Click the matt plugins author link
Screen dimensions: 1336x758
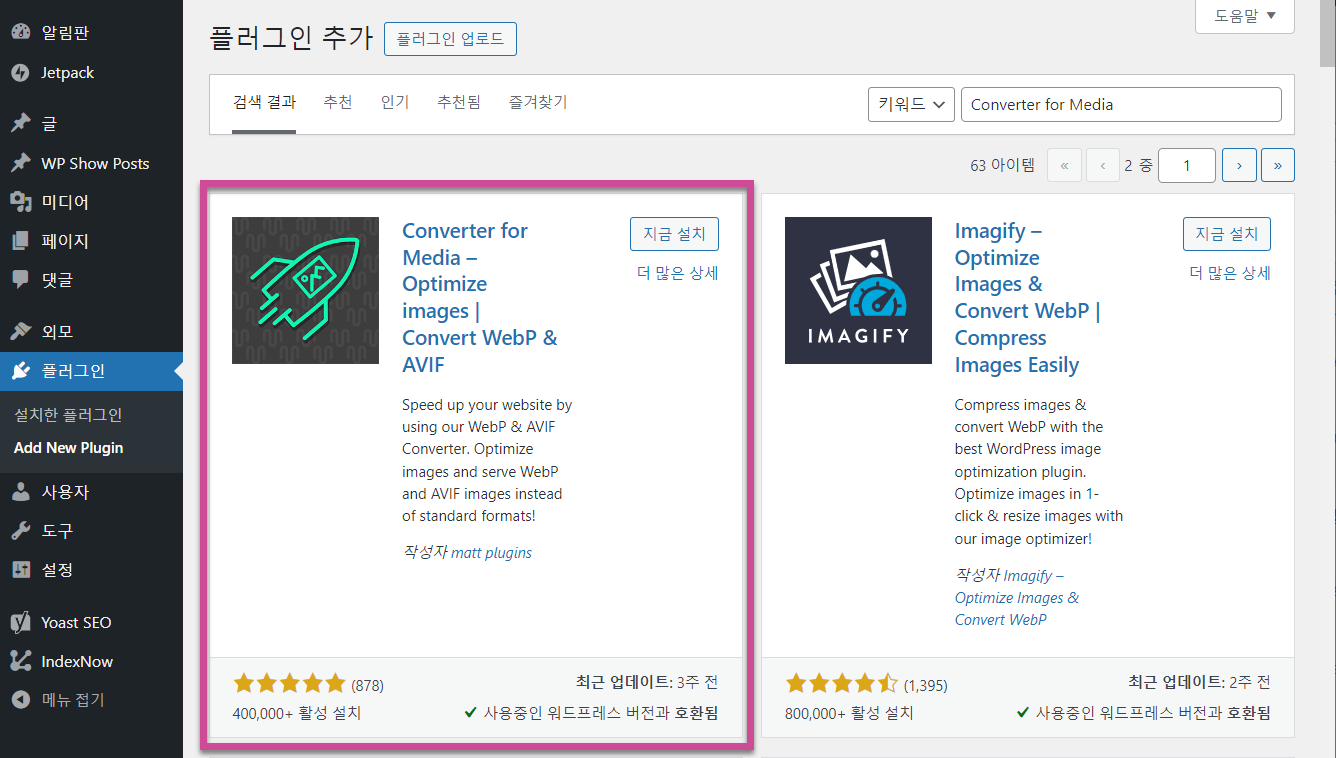[492, 552]
